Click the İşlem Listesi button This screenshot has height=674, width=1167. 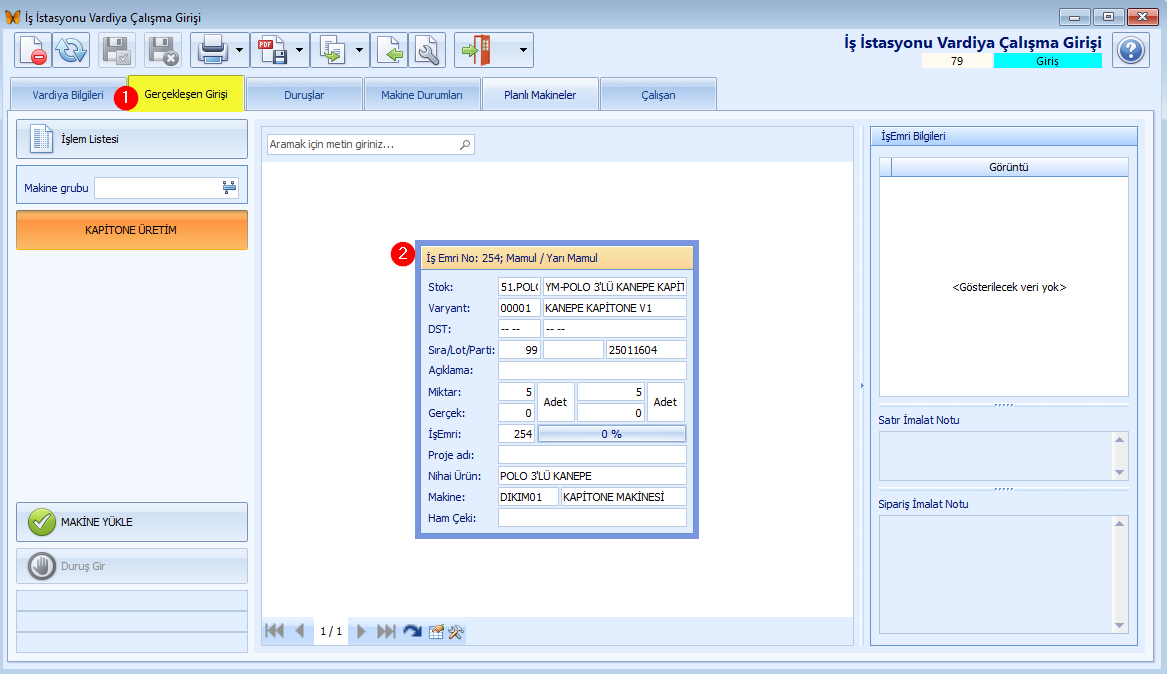coord(132,139)
